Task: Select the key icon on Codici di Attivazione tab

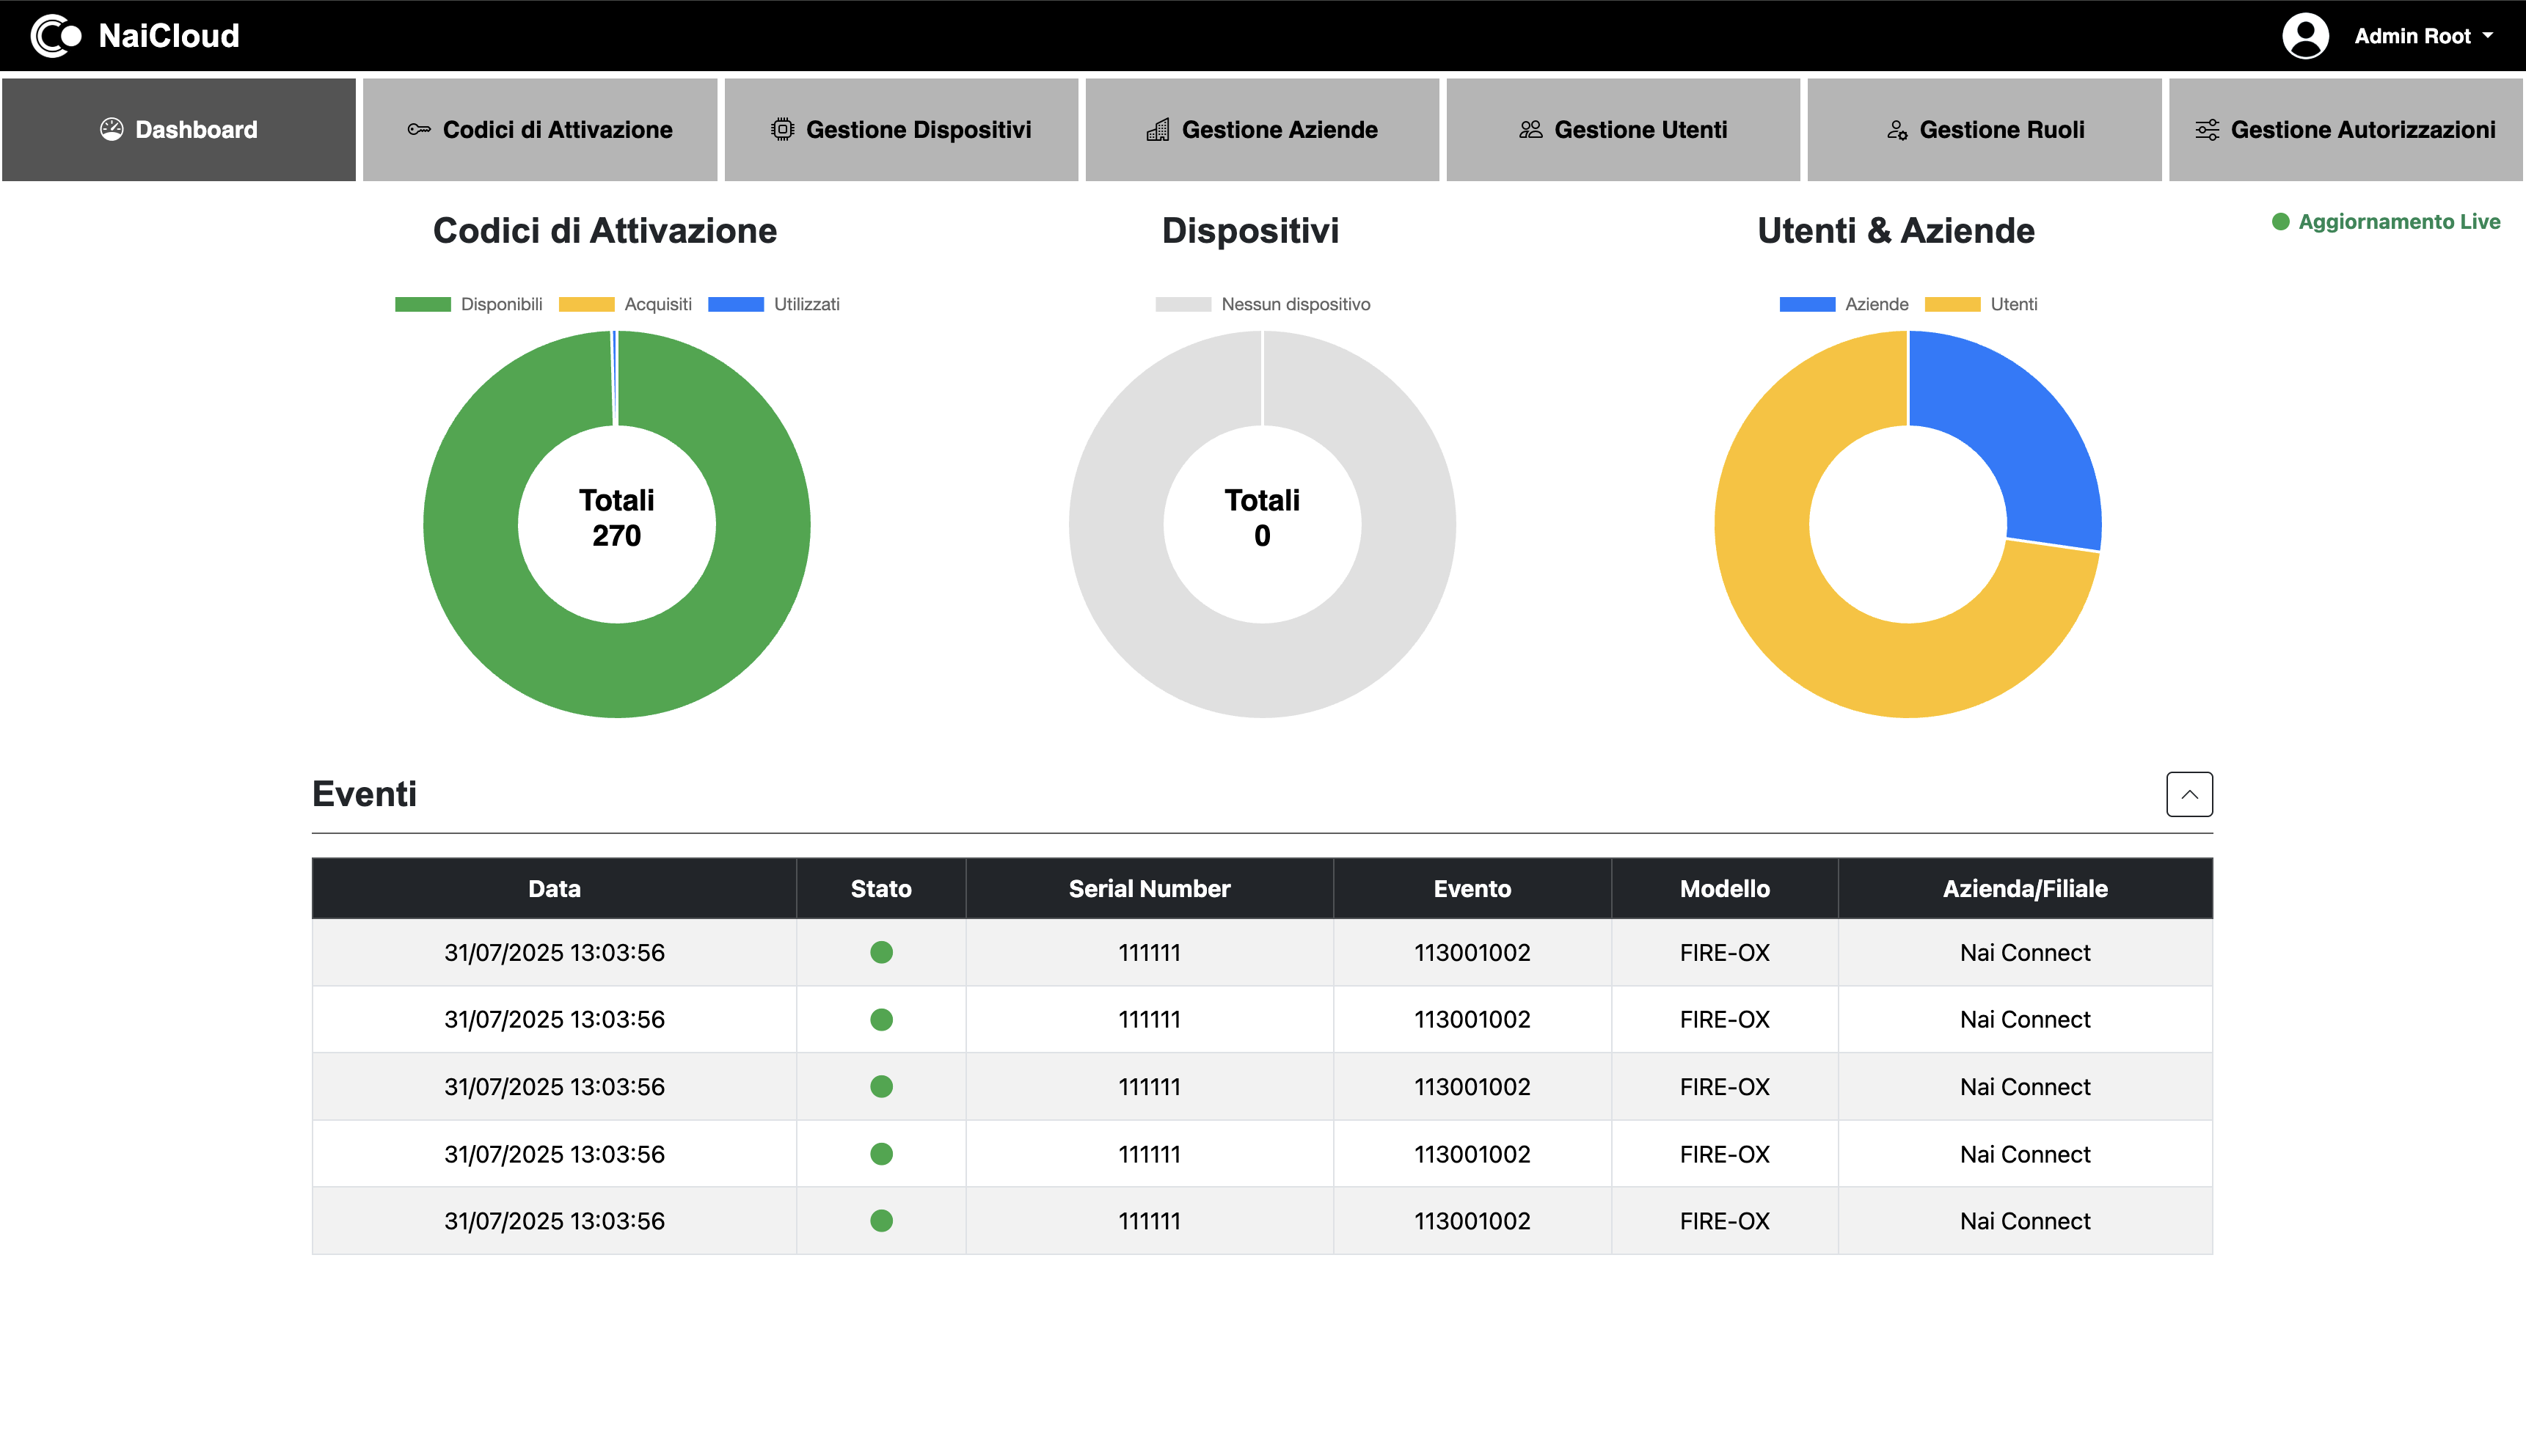Action: coord(419,129)
